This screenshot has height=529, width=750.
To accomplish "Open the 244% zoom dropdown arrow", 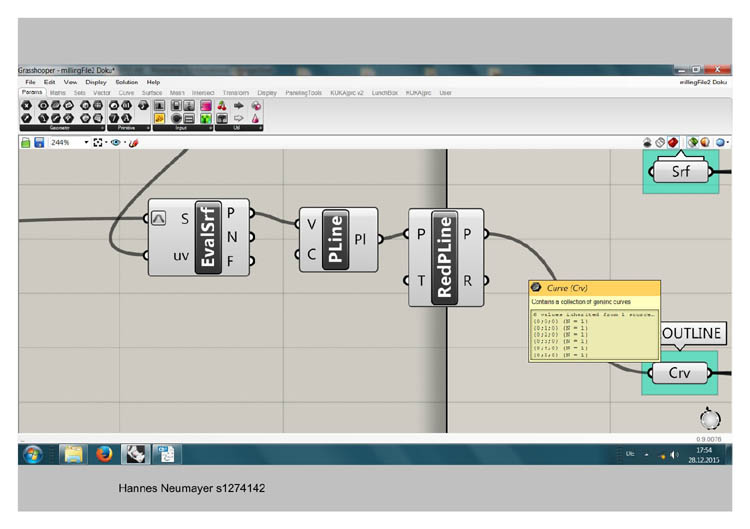I will pos(86,143).
